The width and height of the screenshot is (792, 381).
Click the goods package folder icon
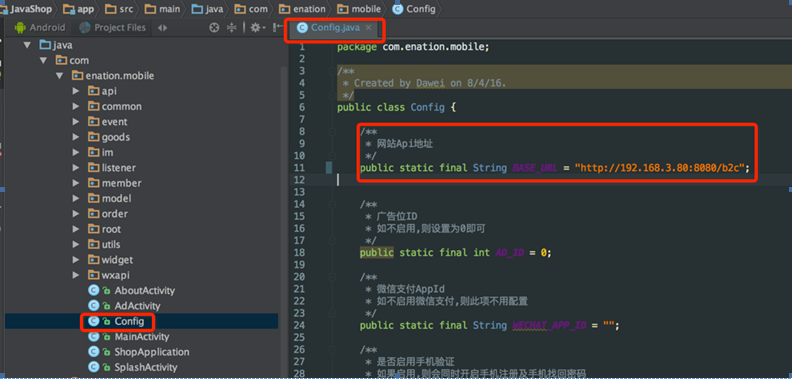point(93,137)
